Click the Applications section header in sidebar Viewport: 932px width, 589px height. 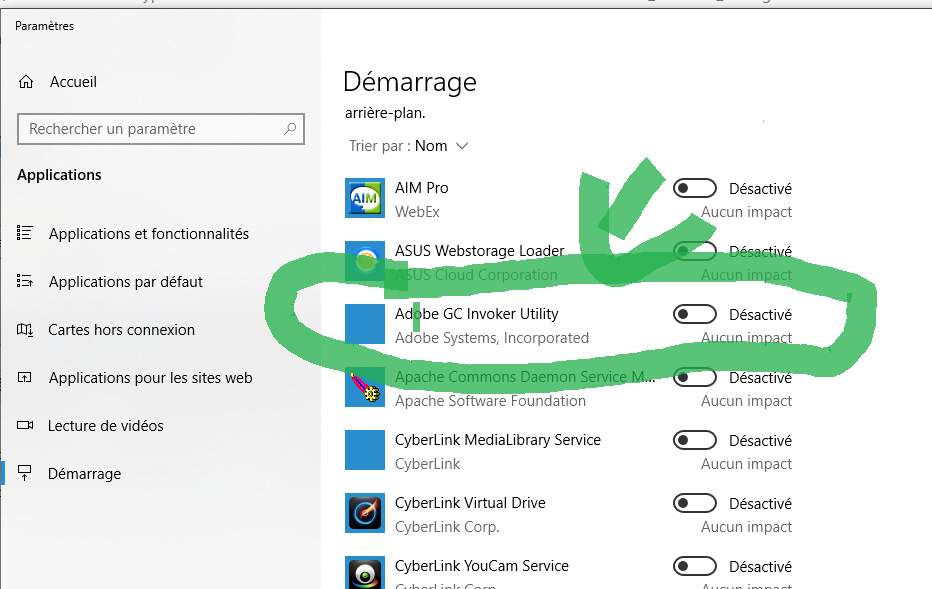tap(59, 175)
